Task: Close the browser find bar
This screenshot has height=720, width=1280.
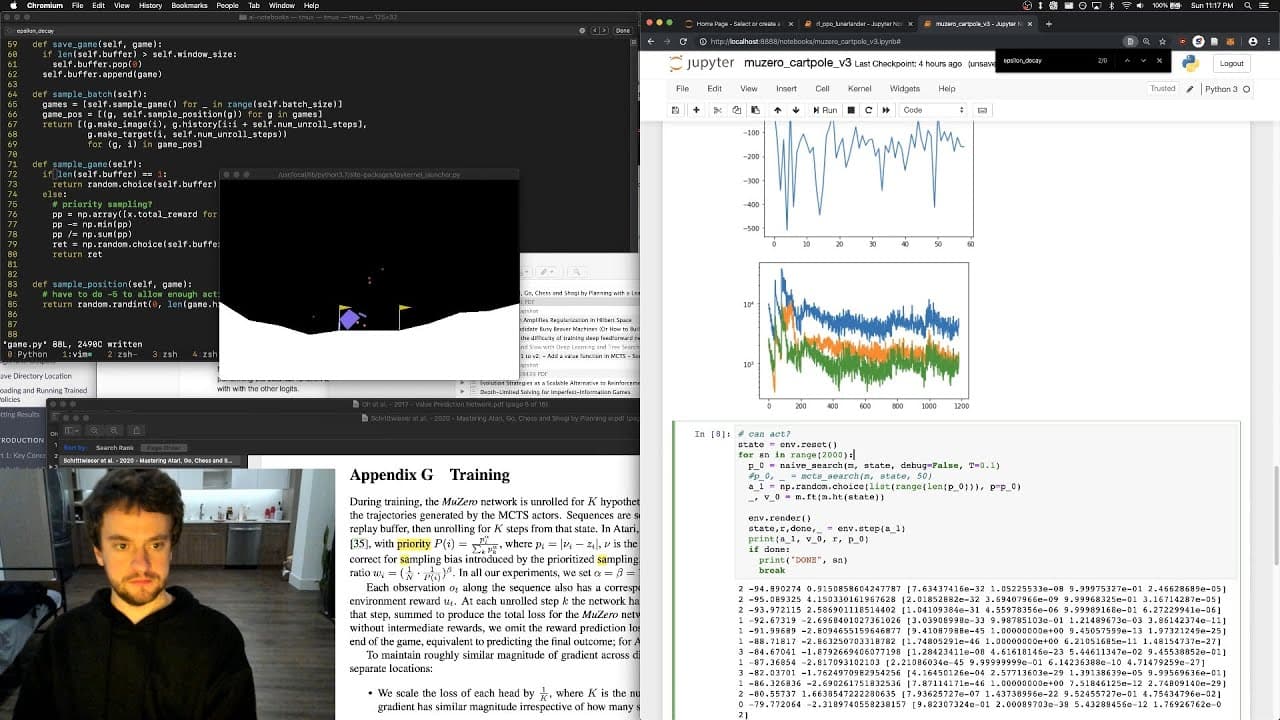Action: click(1160, 61)
